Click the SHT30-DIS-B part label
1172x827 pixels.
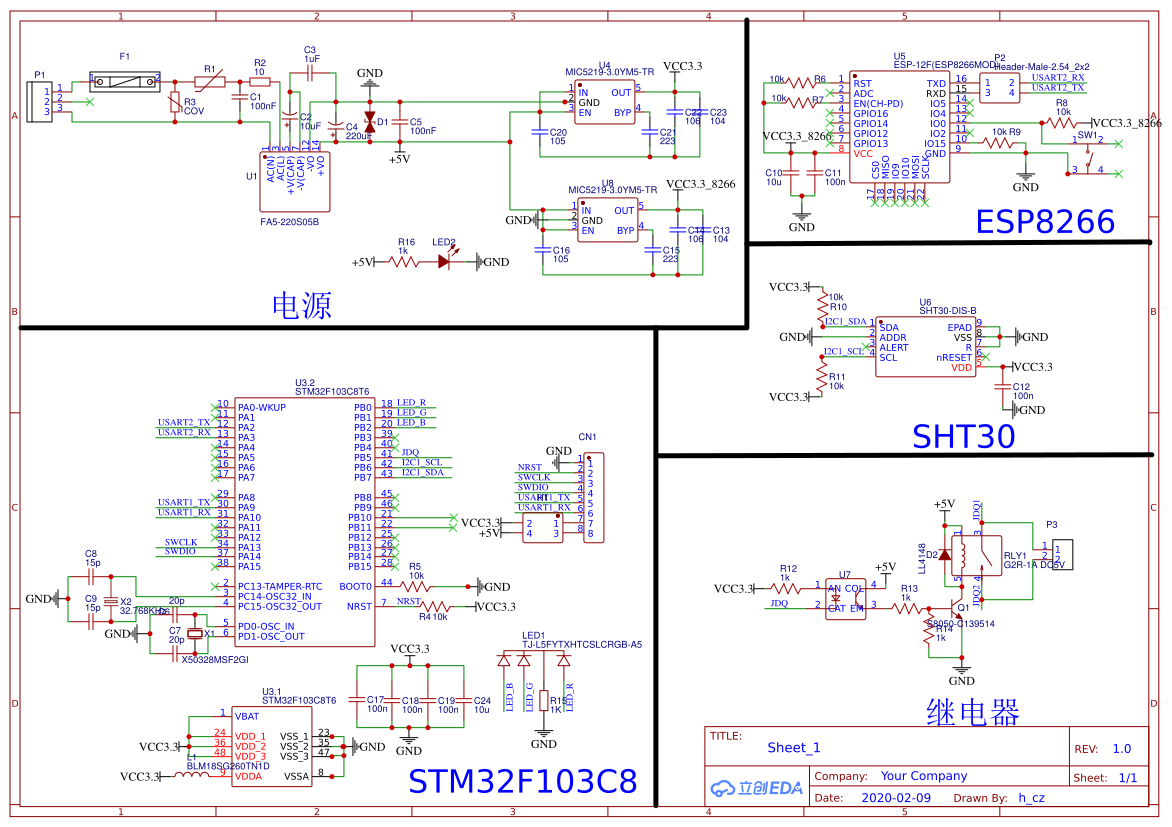click(948, 310)
